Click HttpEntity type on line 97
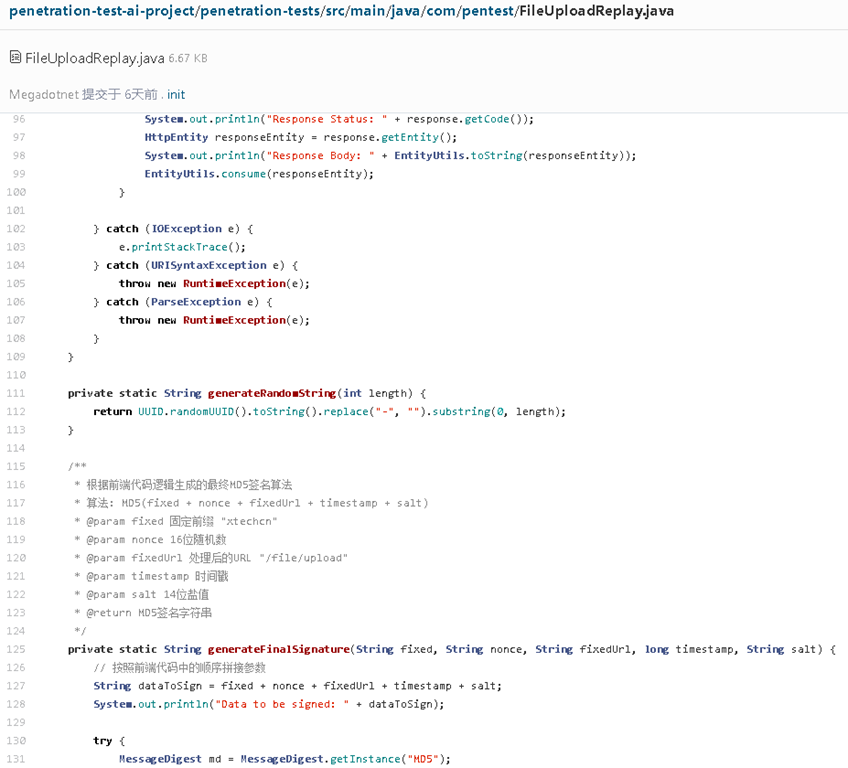The width and height of the screenshot is (848, 768). pyautogui.click(x=176, y=137)
